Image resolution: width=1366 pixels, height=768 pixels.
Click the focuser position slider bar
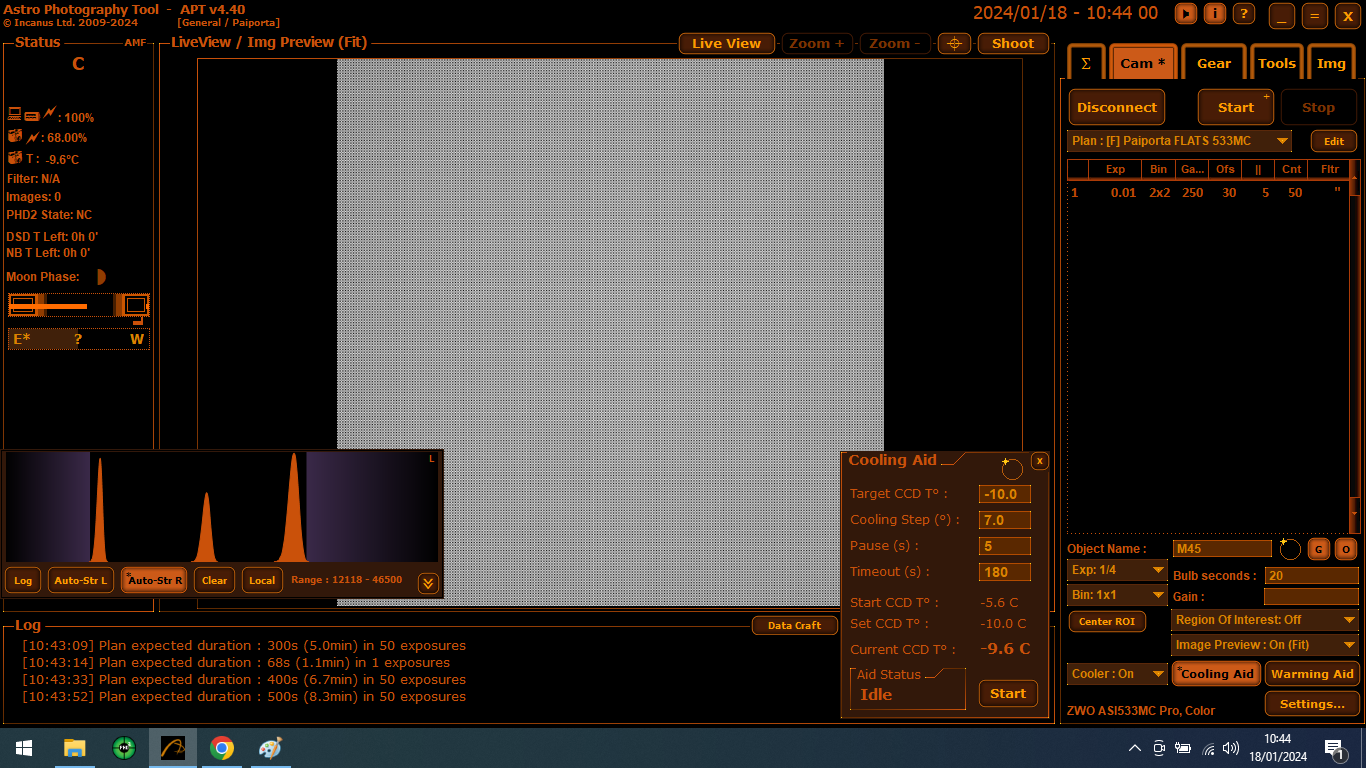(79, 305)
